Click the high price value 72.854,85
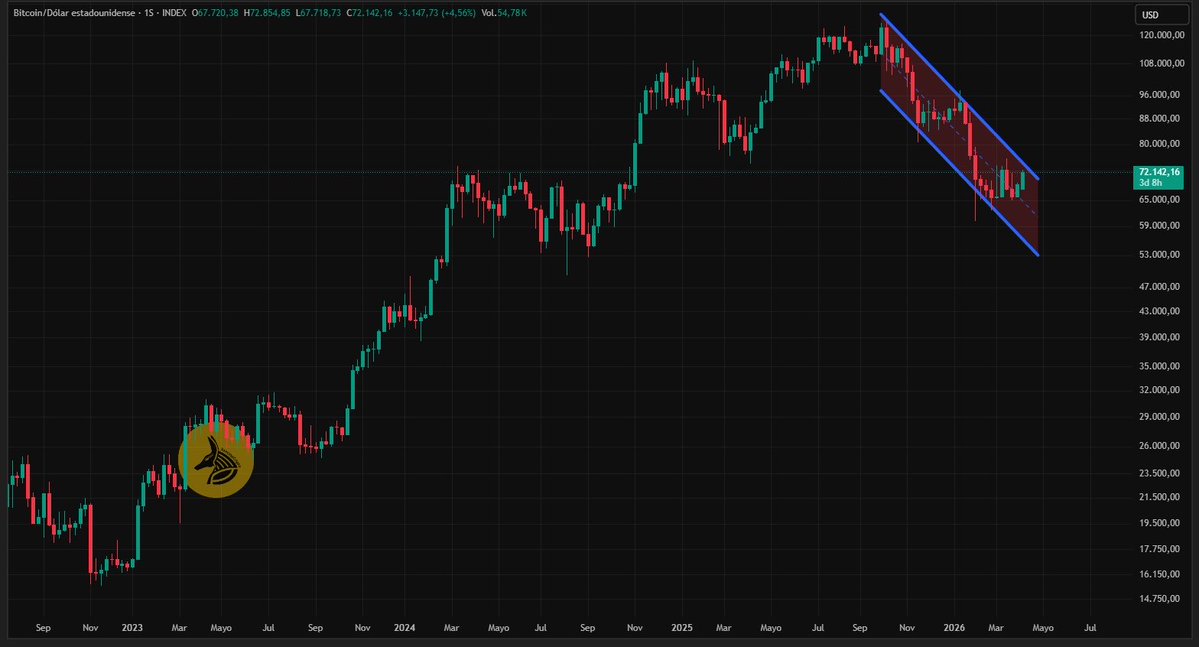Image resolution: width=1199 pixels, height=647 pixels. pyautogui.click(x=268, y=13)
